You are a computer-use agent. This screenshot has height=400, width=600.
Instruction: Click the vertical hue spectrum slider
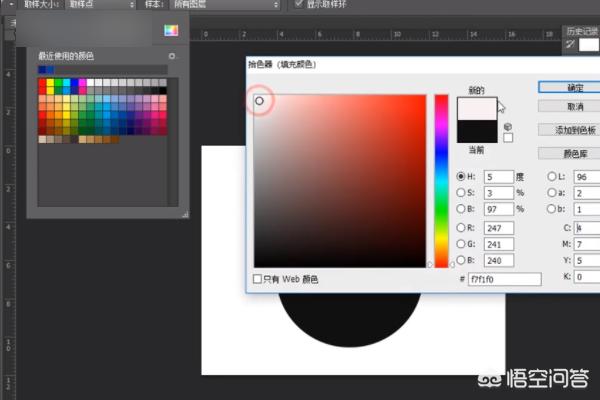click(x=441, y=181)
